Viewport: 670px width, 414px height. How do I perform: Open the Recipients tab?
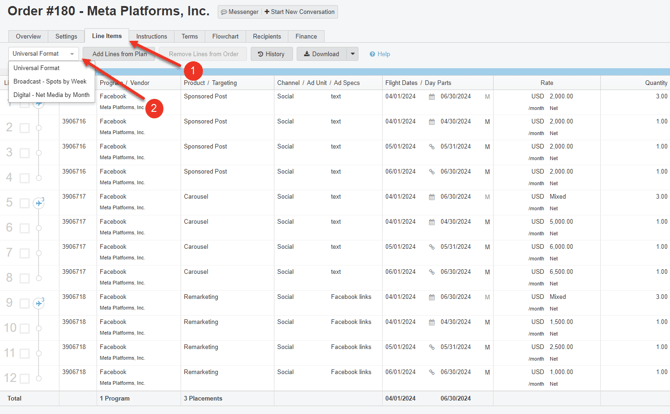pyautogui.click(x=267, y=36)
